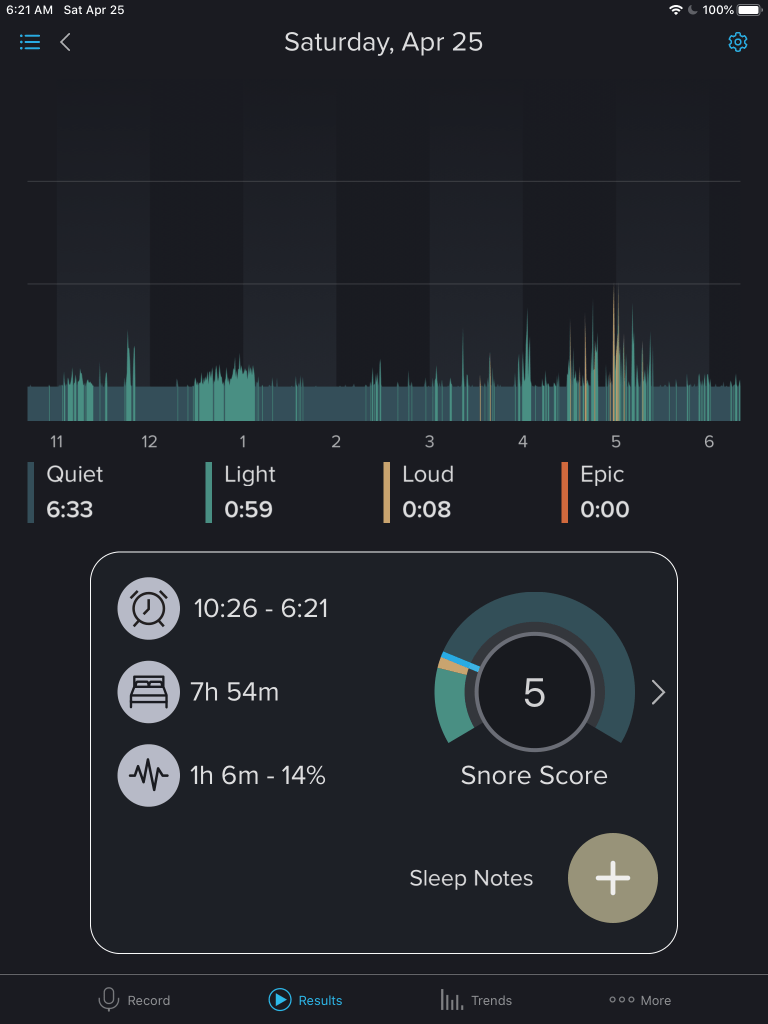
Task: Open the session list icon
Action: pyautogui.click(x=30, y=42)
